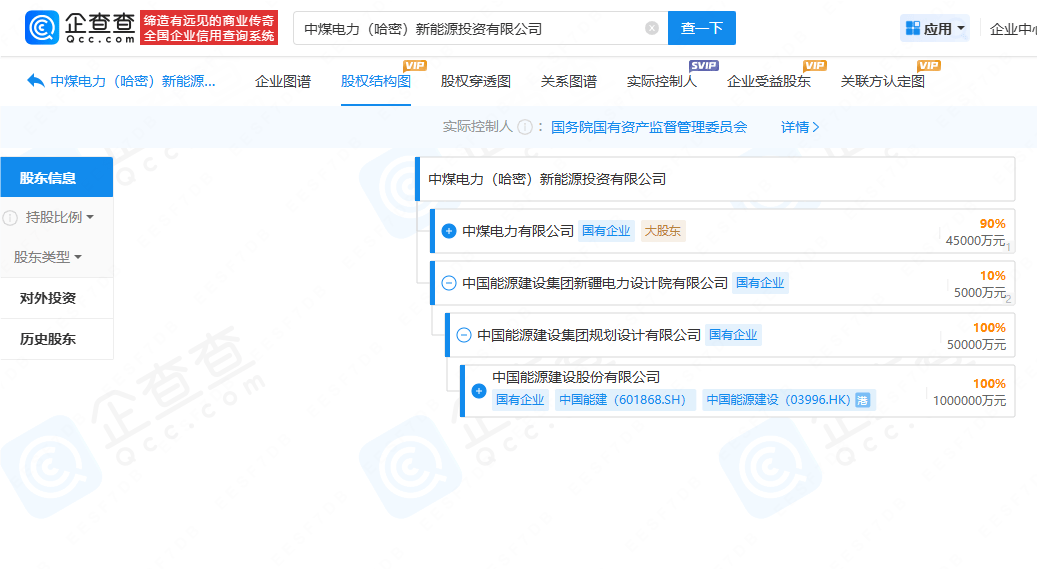Click the 中国能源建设（03996.HK） stock tag

click(789, 400)
